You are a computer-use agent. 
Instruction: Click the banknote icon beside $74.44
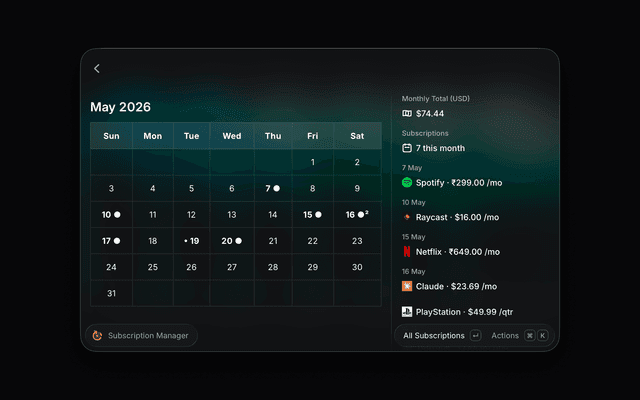407,113
